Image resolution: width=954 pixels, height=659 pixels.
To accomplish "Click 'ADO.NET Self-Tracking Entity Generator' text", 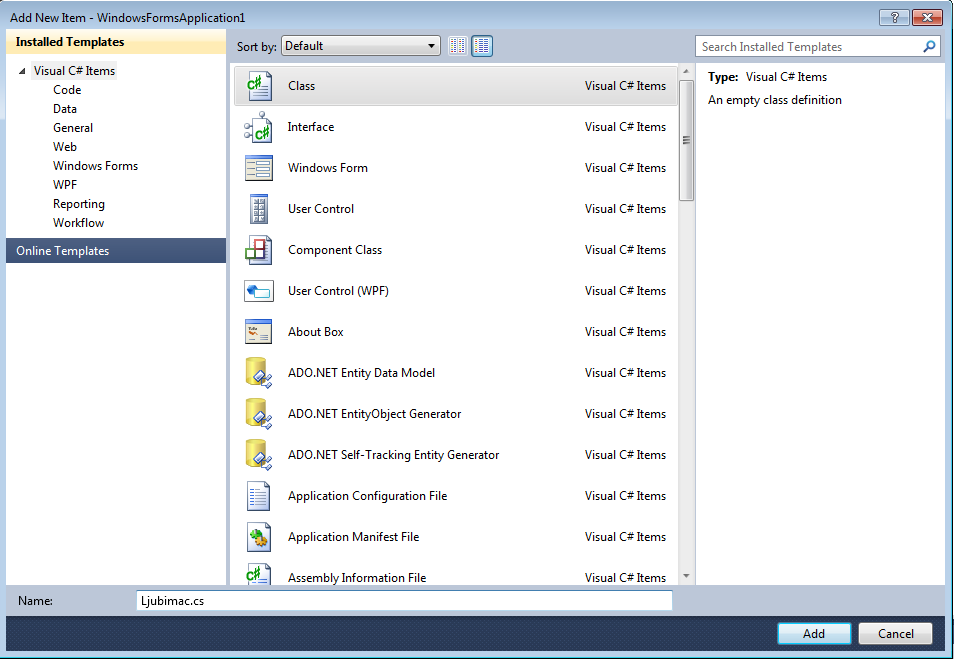I will pyautogui.click(x=394, y=455).
